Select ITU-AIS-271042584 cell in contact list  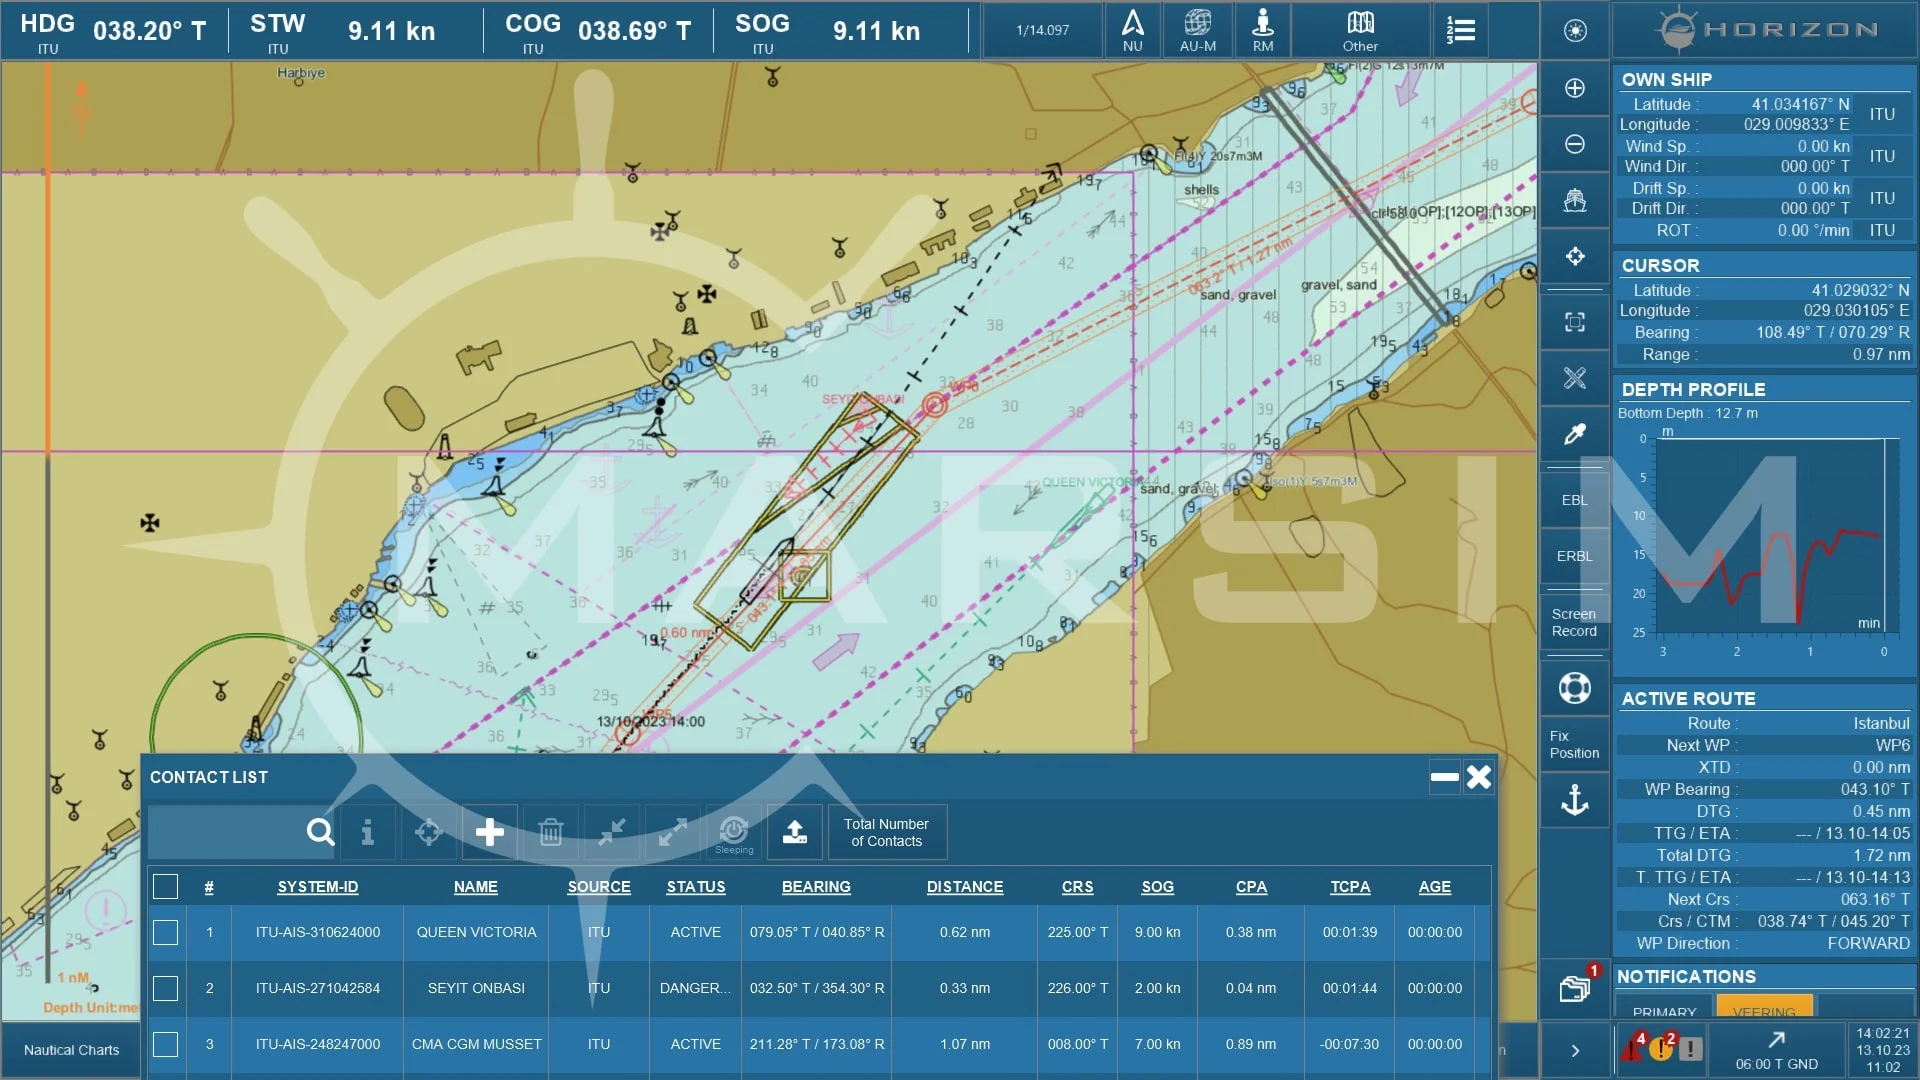317,988
